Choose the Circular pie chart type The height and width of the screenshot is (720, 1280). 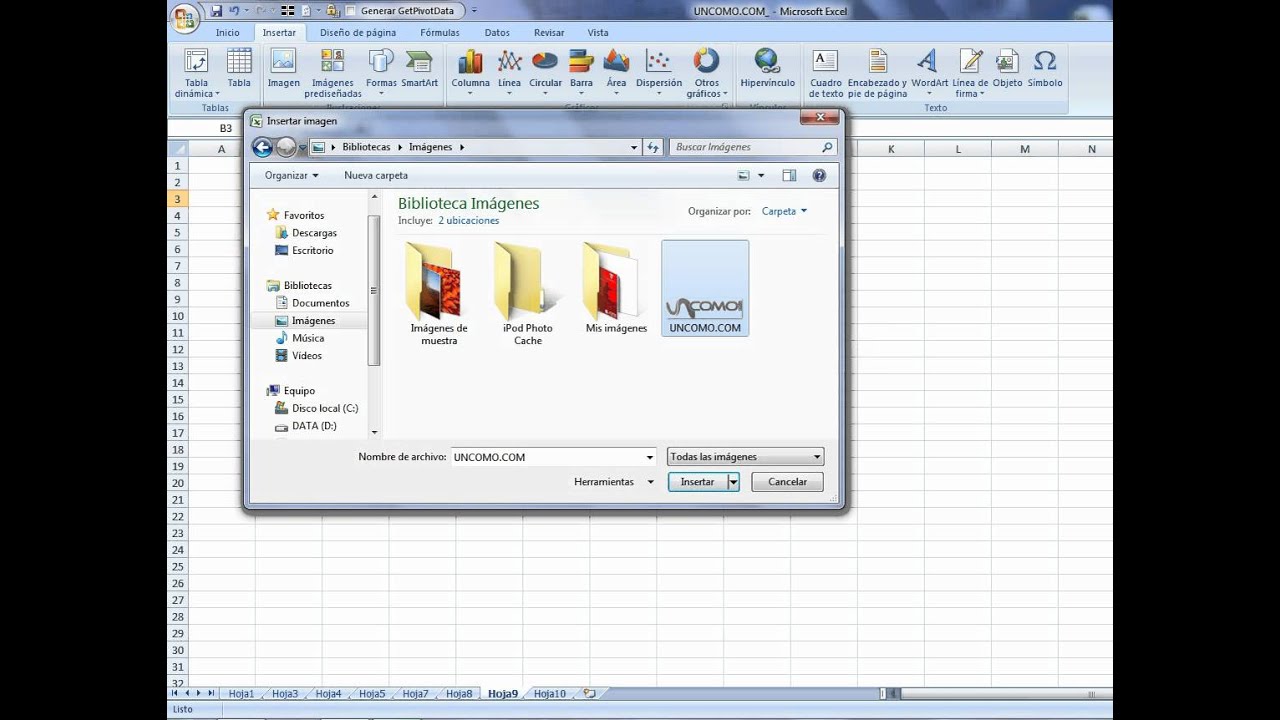tap(545, 70)
